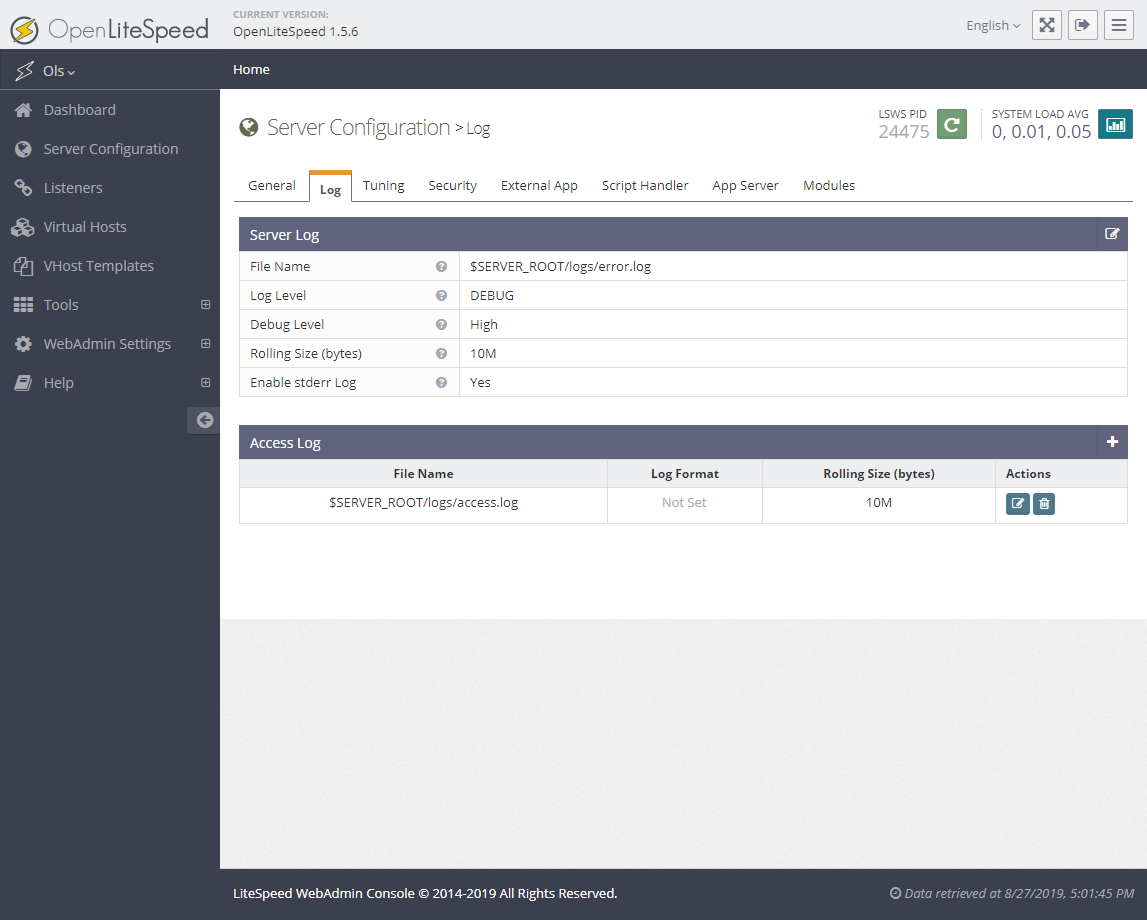The height and width of the screenshot is (920, 1147).
Task: Switch to the General tab
Action: pos(271,186)
